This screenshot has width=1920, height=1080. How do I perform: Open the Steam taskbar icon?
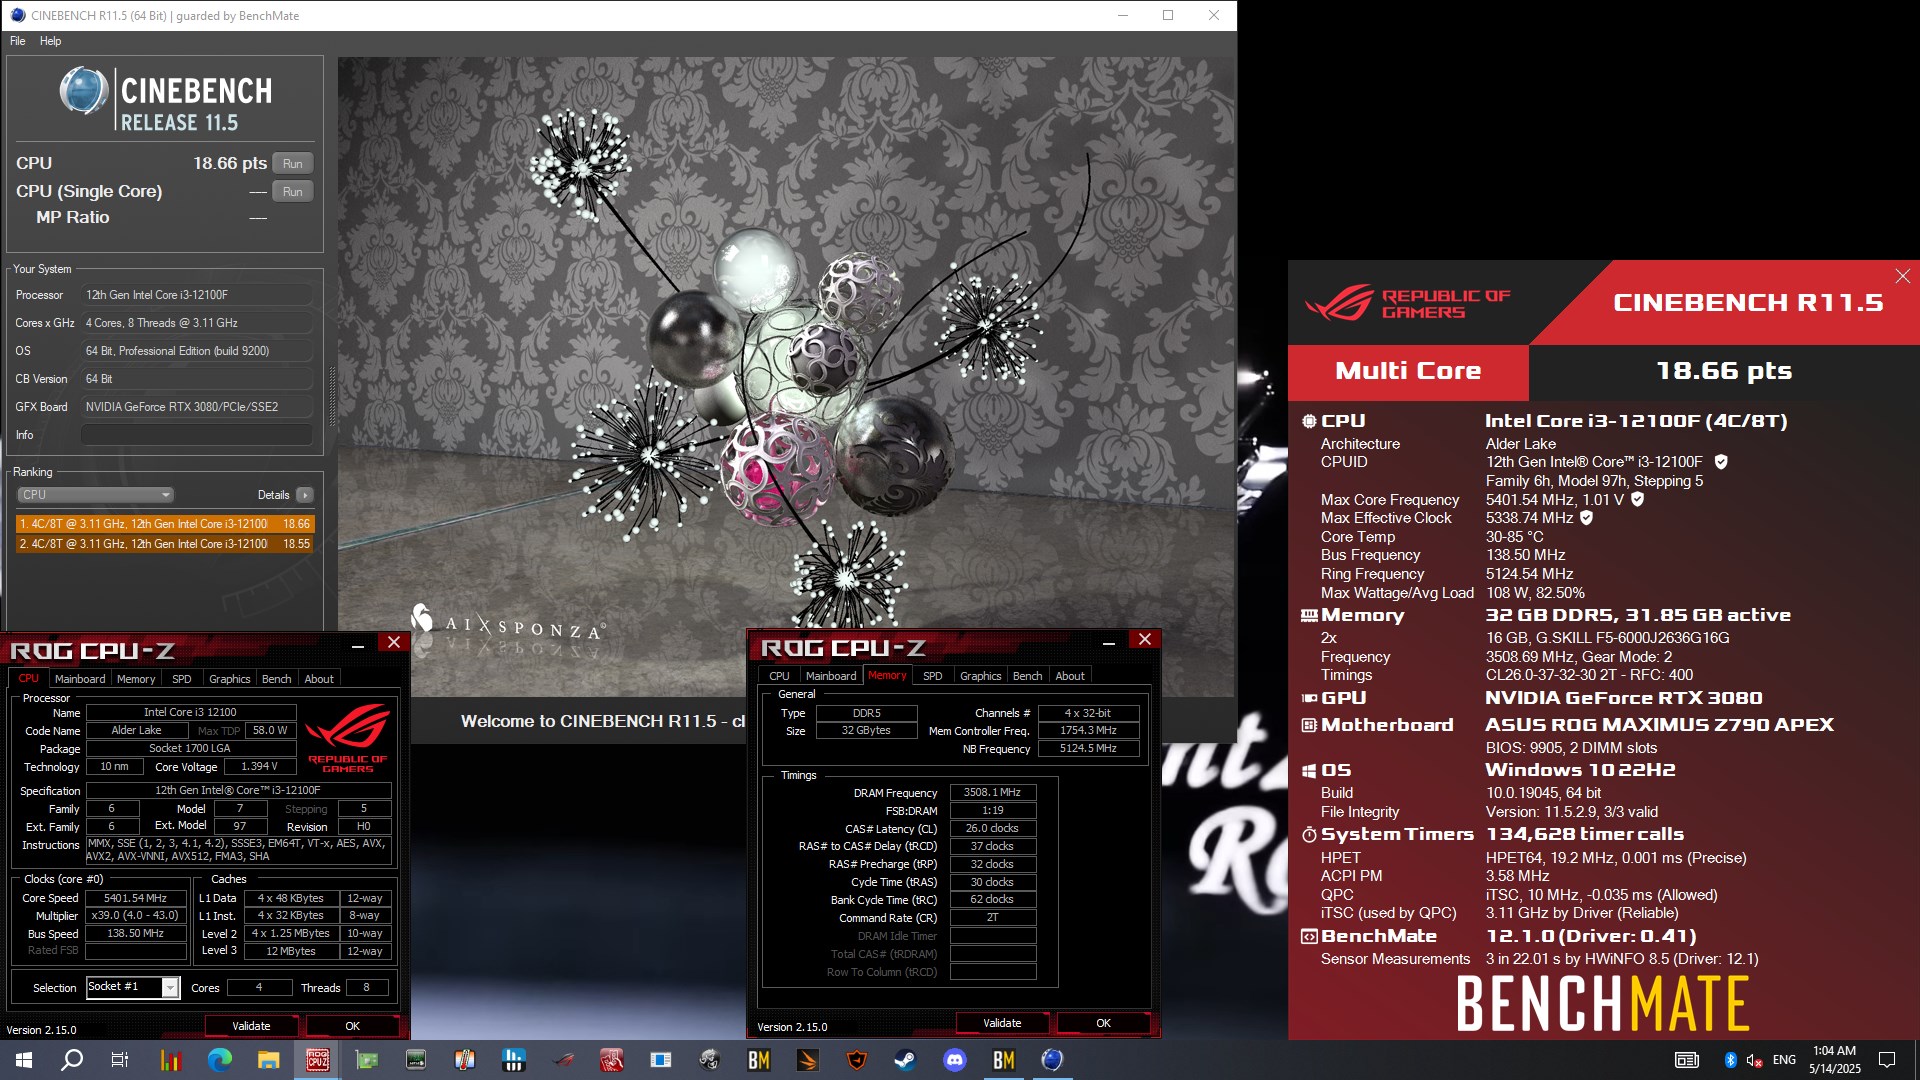[x=905, y=1060]
